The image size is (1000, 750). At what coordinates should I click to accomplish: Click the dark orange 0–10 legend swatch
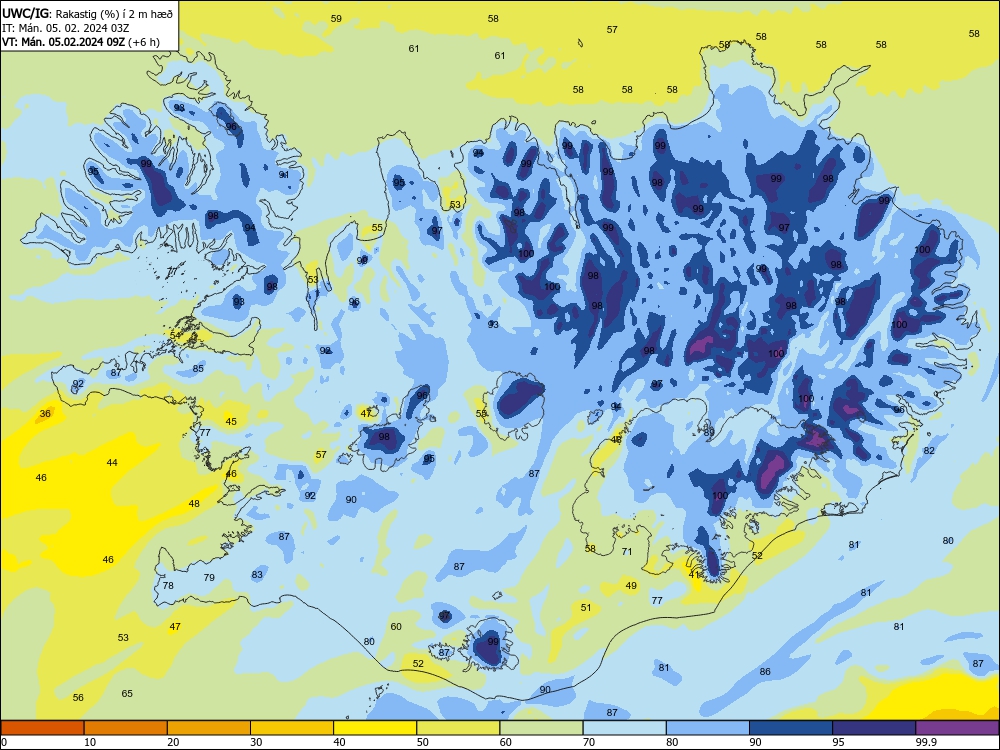(x=42, y=727)
